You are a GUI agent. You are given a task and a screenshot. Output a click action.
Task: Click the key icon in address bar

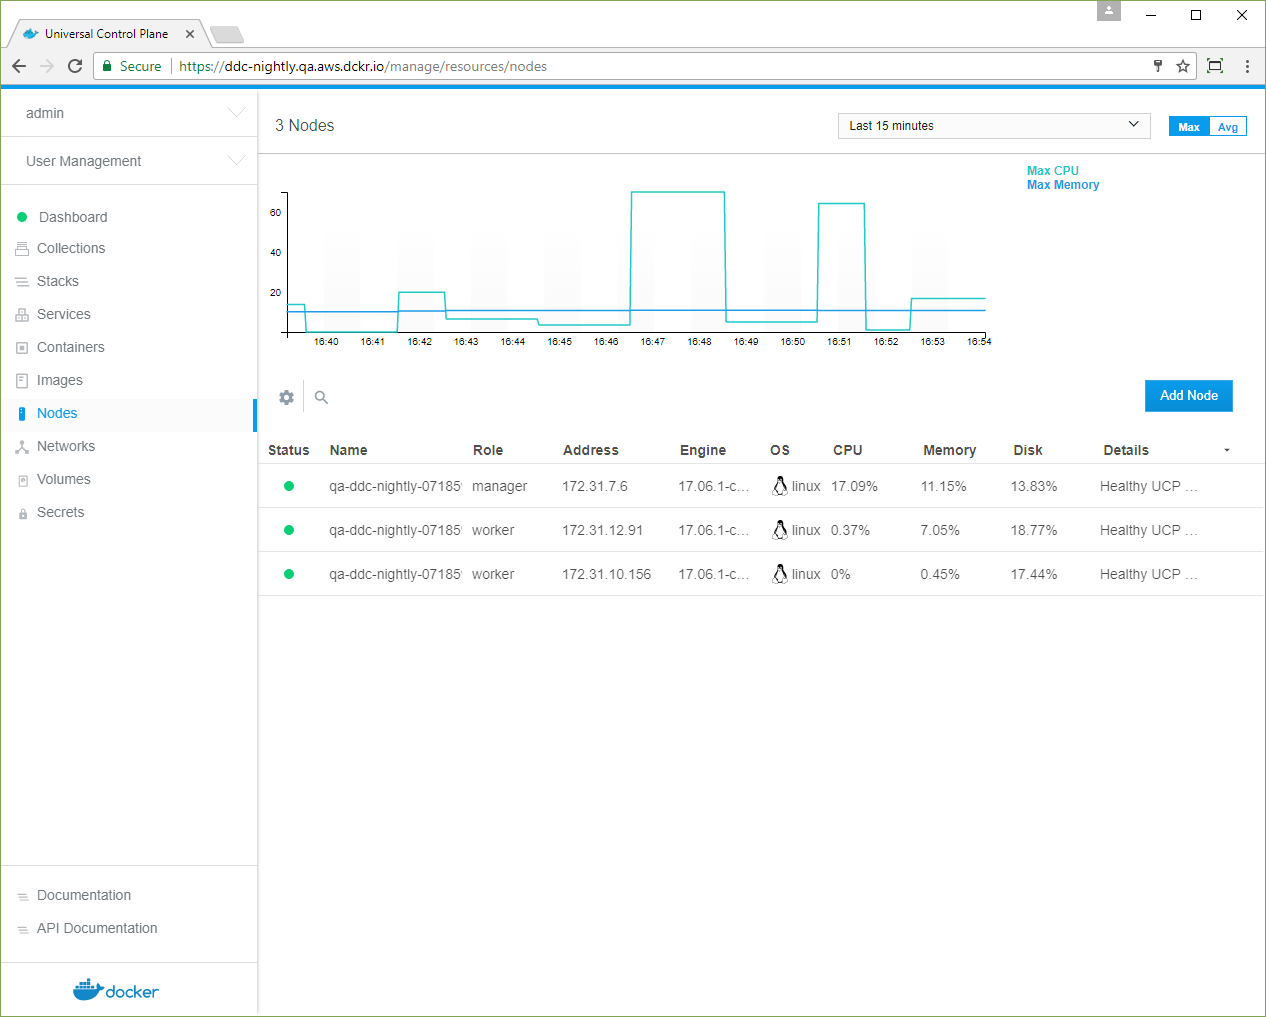click(1158, 66)
